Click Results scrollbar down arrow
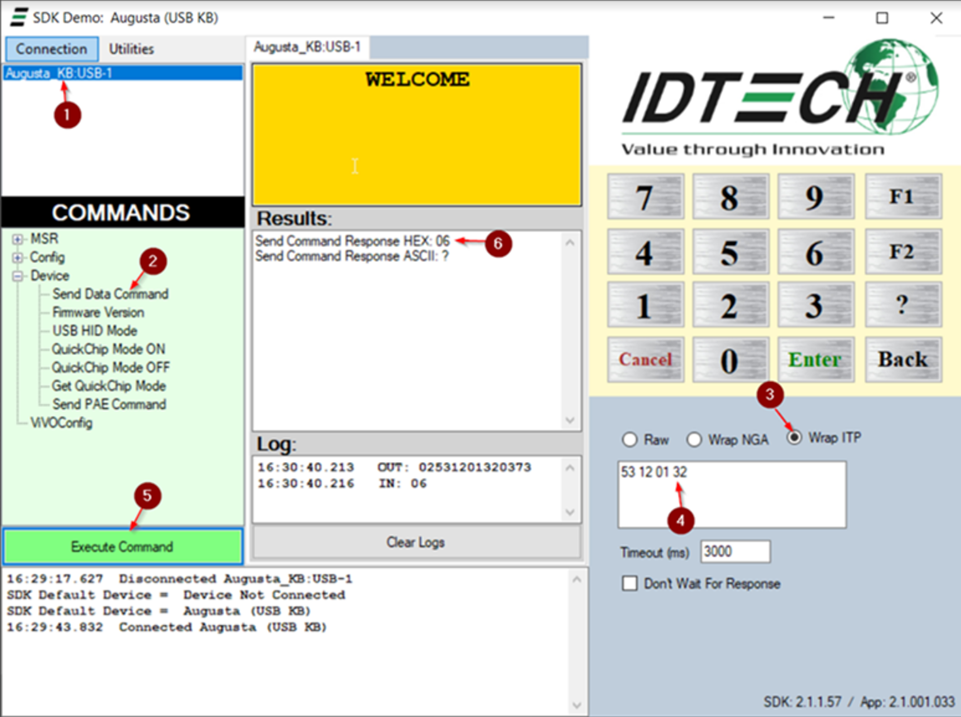 coord(570,420)
